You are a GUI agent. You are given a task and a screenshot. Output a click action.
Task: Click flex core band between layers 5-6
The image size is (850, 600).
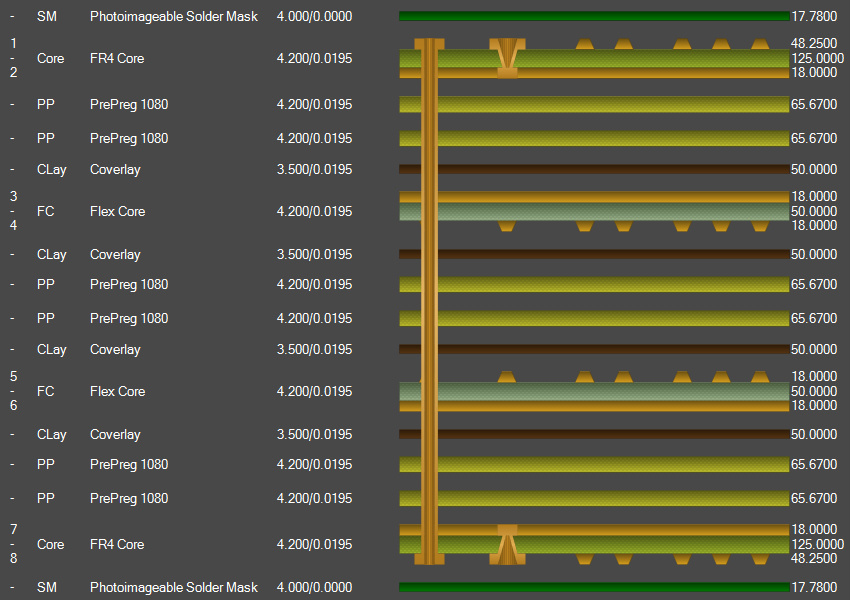594,391
